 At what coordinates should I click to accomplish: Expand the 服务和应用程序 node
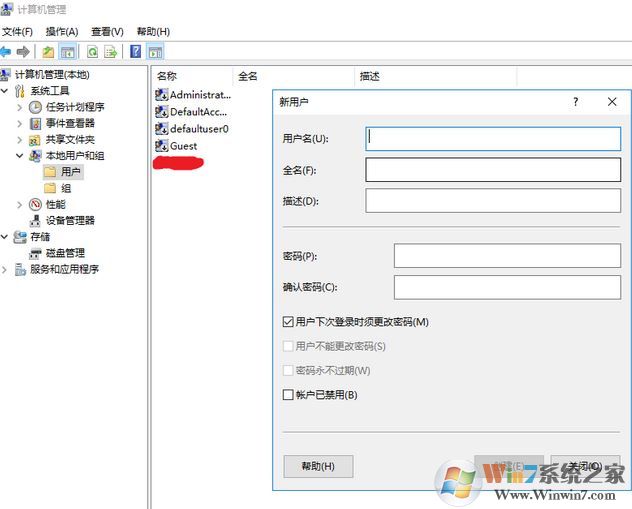click(x=6, y=270)
